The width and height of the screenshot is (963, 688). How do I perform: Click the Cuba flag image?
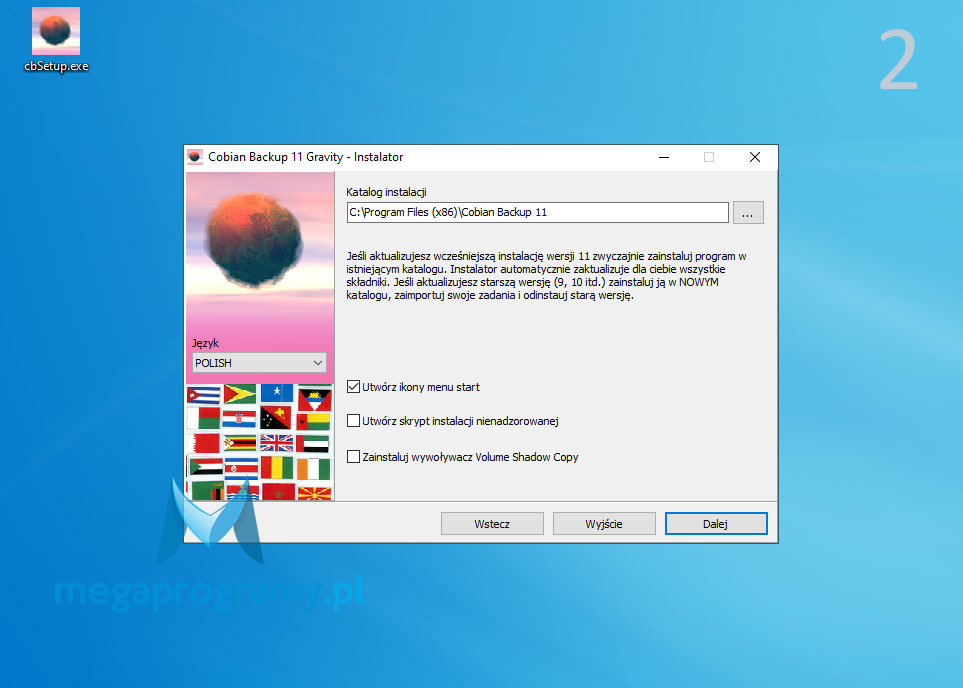click(203, 394)
